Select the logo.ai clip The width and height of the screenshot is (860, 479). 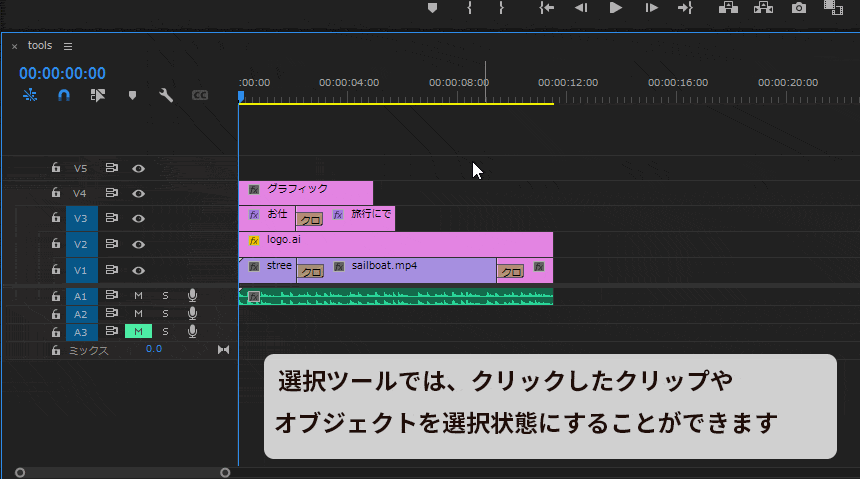tap(396, 244)
